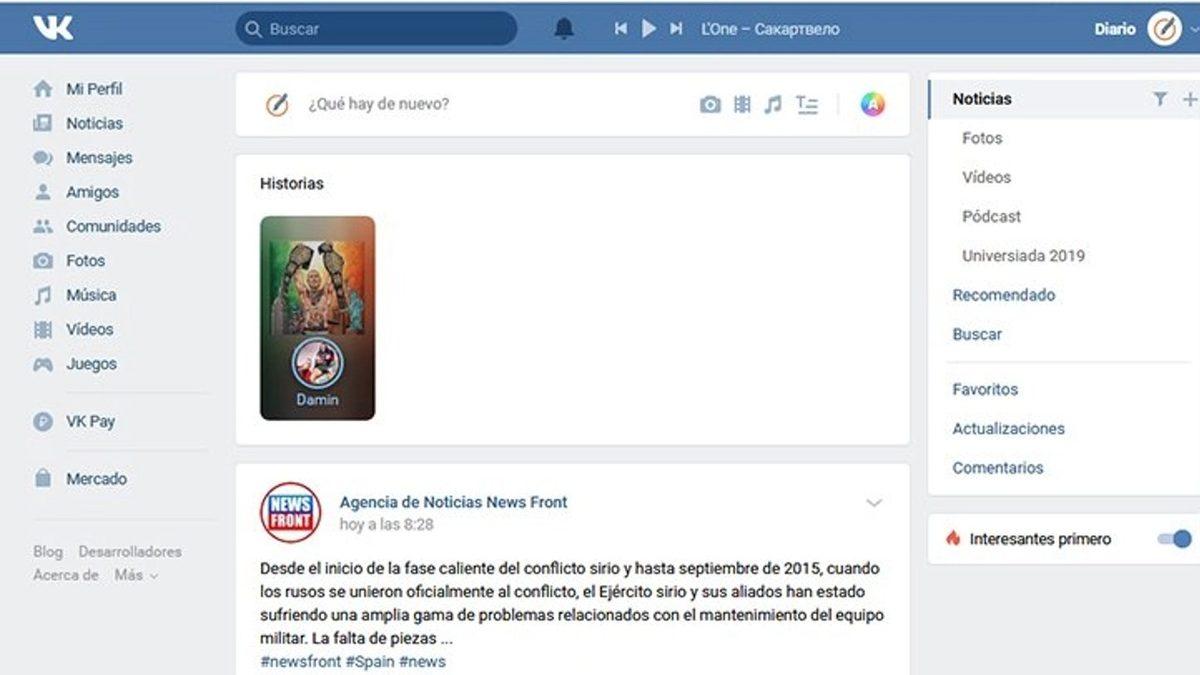Expand the Más menu in the footer

tap(131, 575)
